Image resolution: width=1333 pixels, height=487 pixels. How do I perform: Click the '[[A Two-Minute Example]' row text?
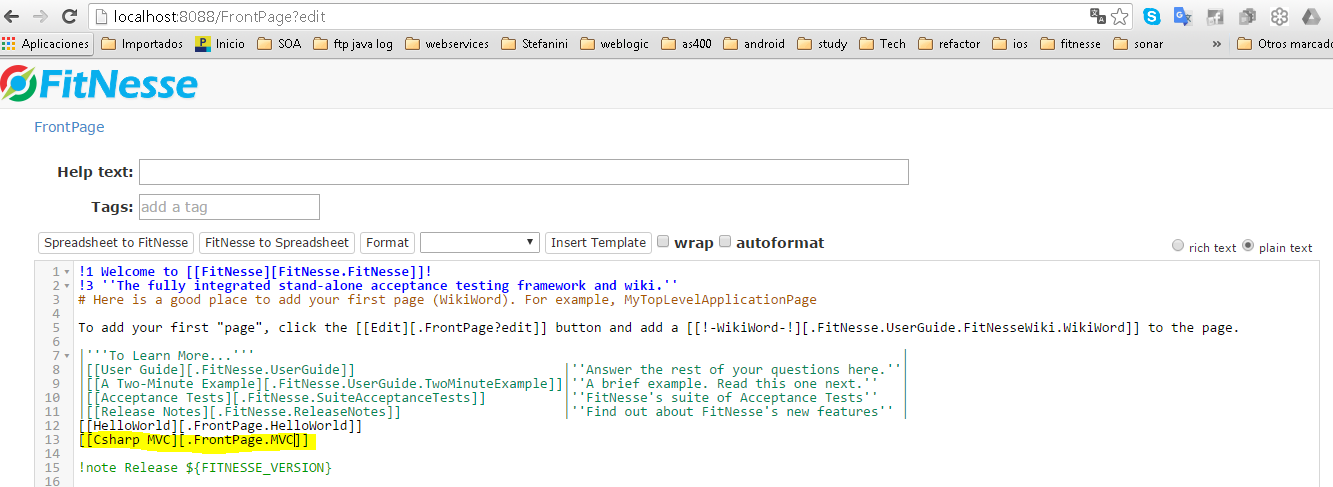click(x=324, y=384)
